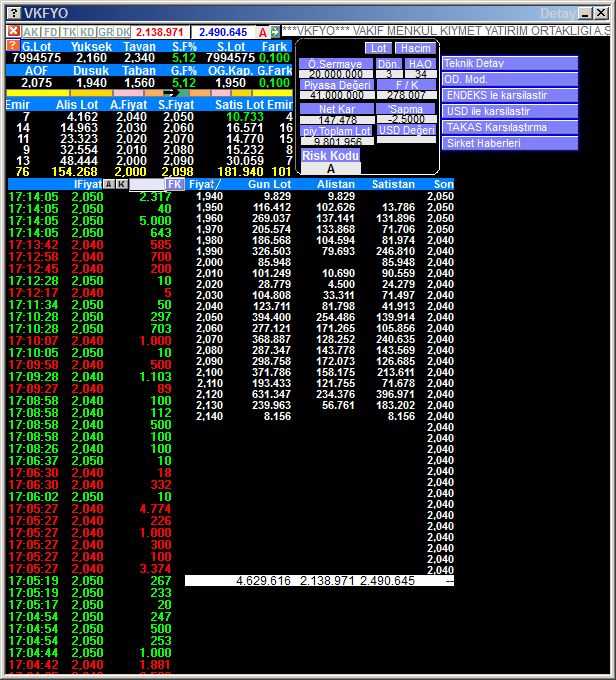
Task: Click the 17:13:42 trade row
Action: [x=90, y=245]
